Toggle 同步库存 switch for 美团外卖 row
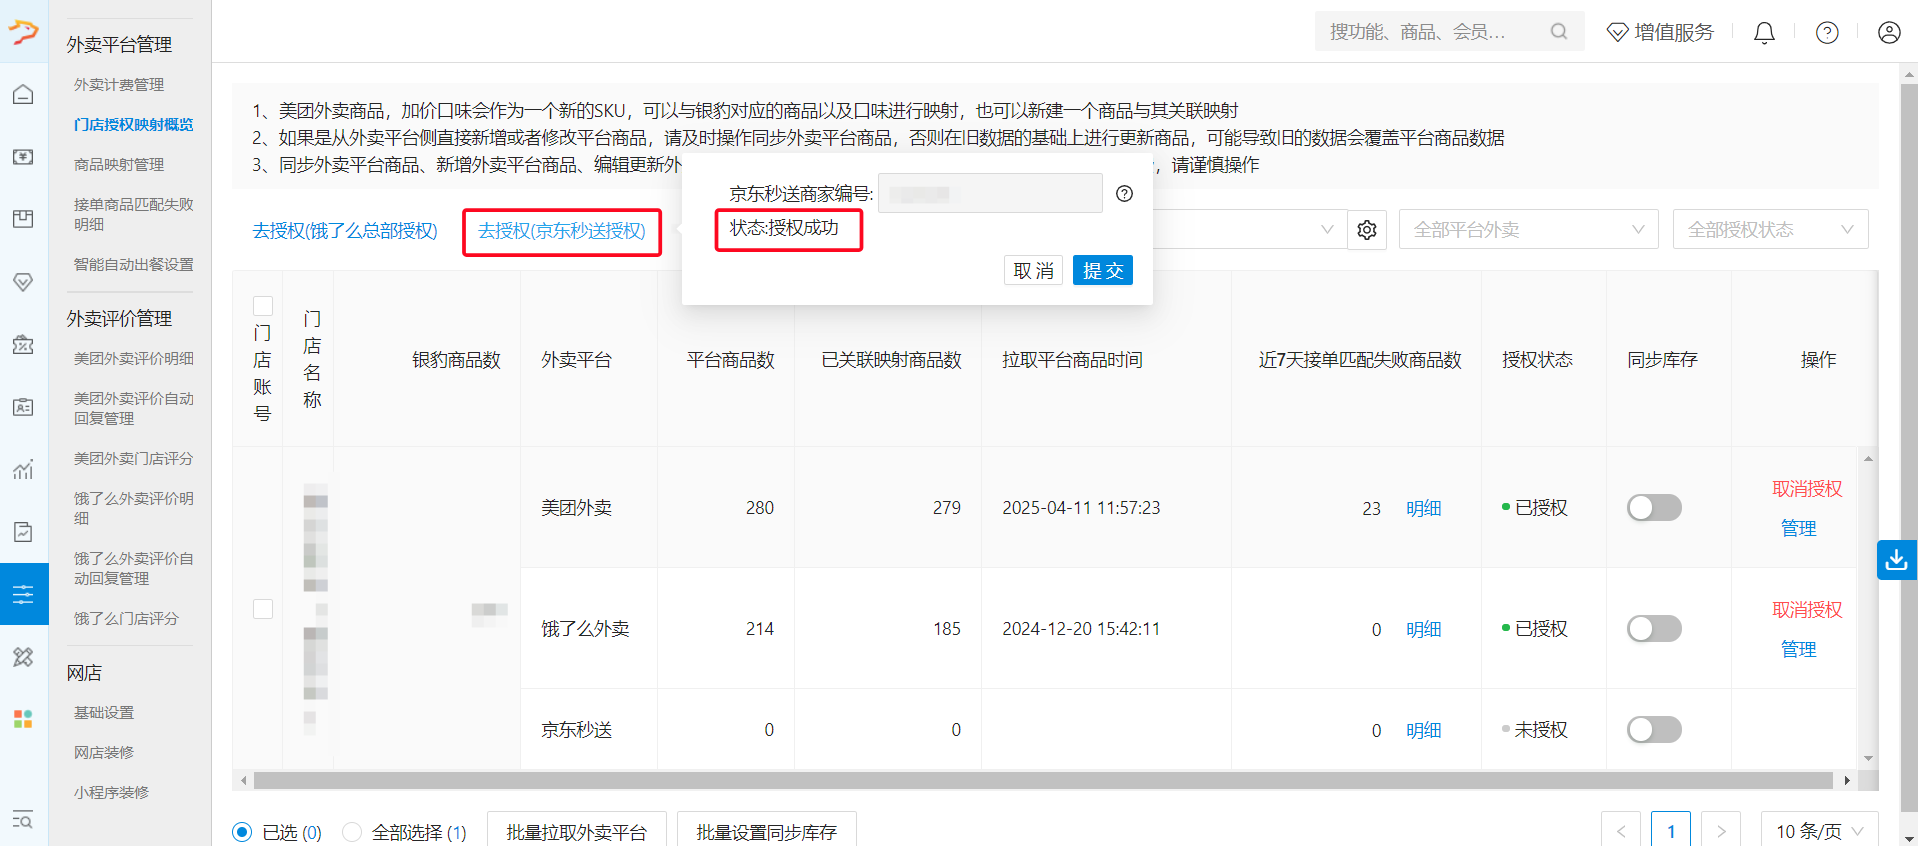The image size is (1918, 846). click(1653, 508)
